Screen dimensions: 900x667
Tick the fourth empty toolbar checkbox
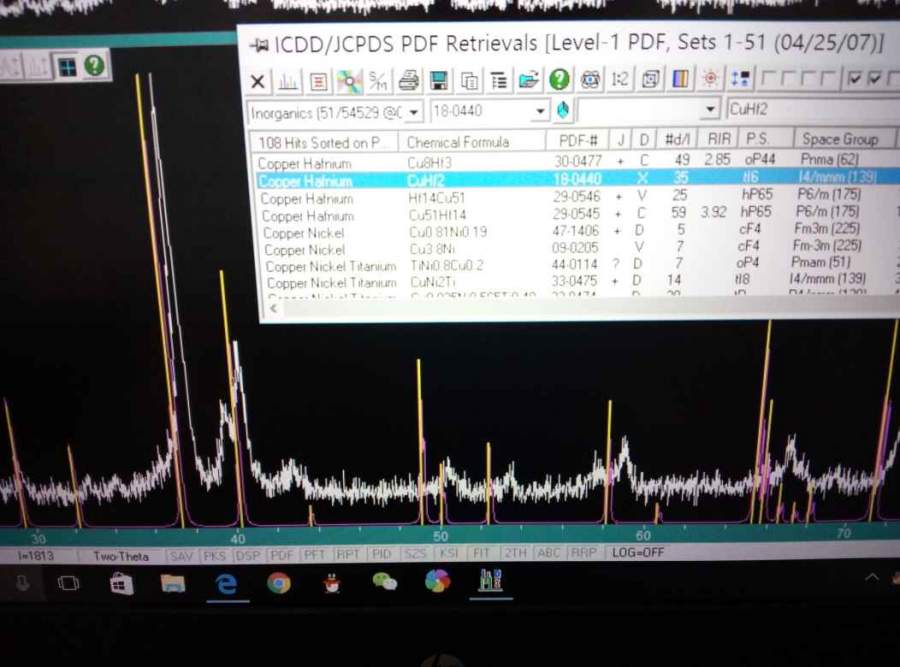827,77
